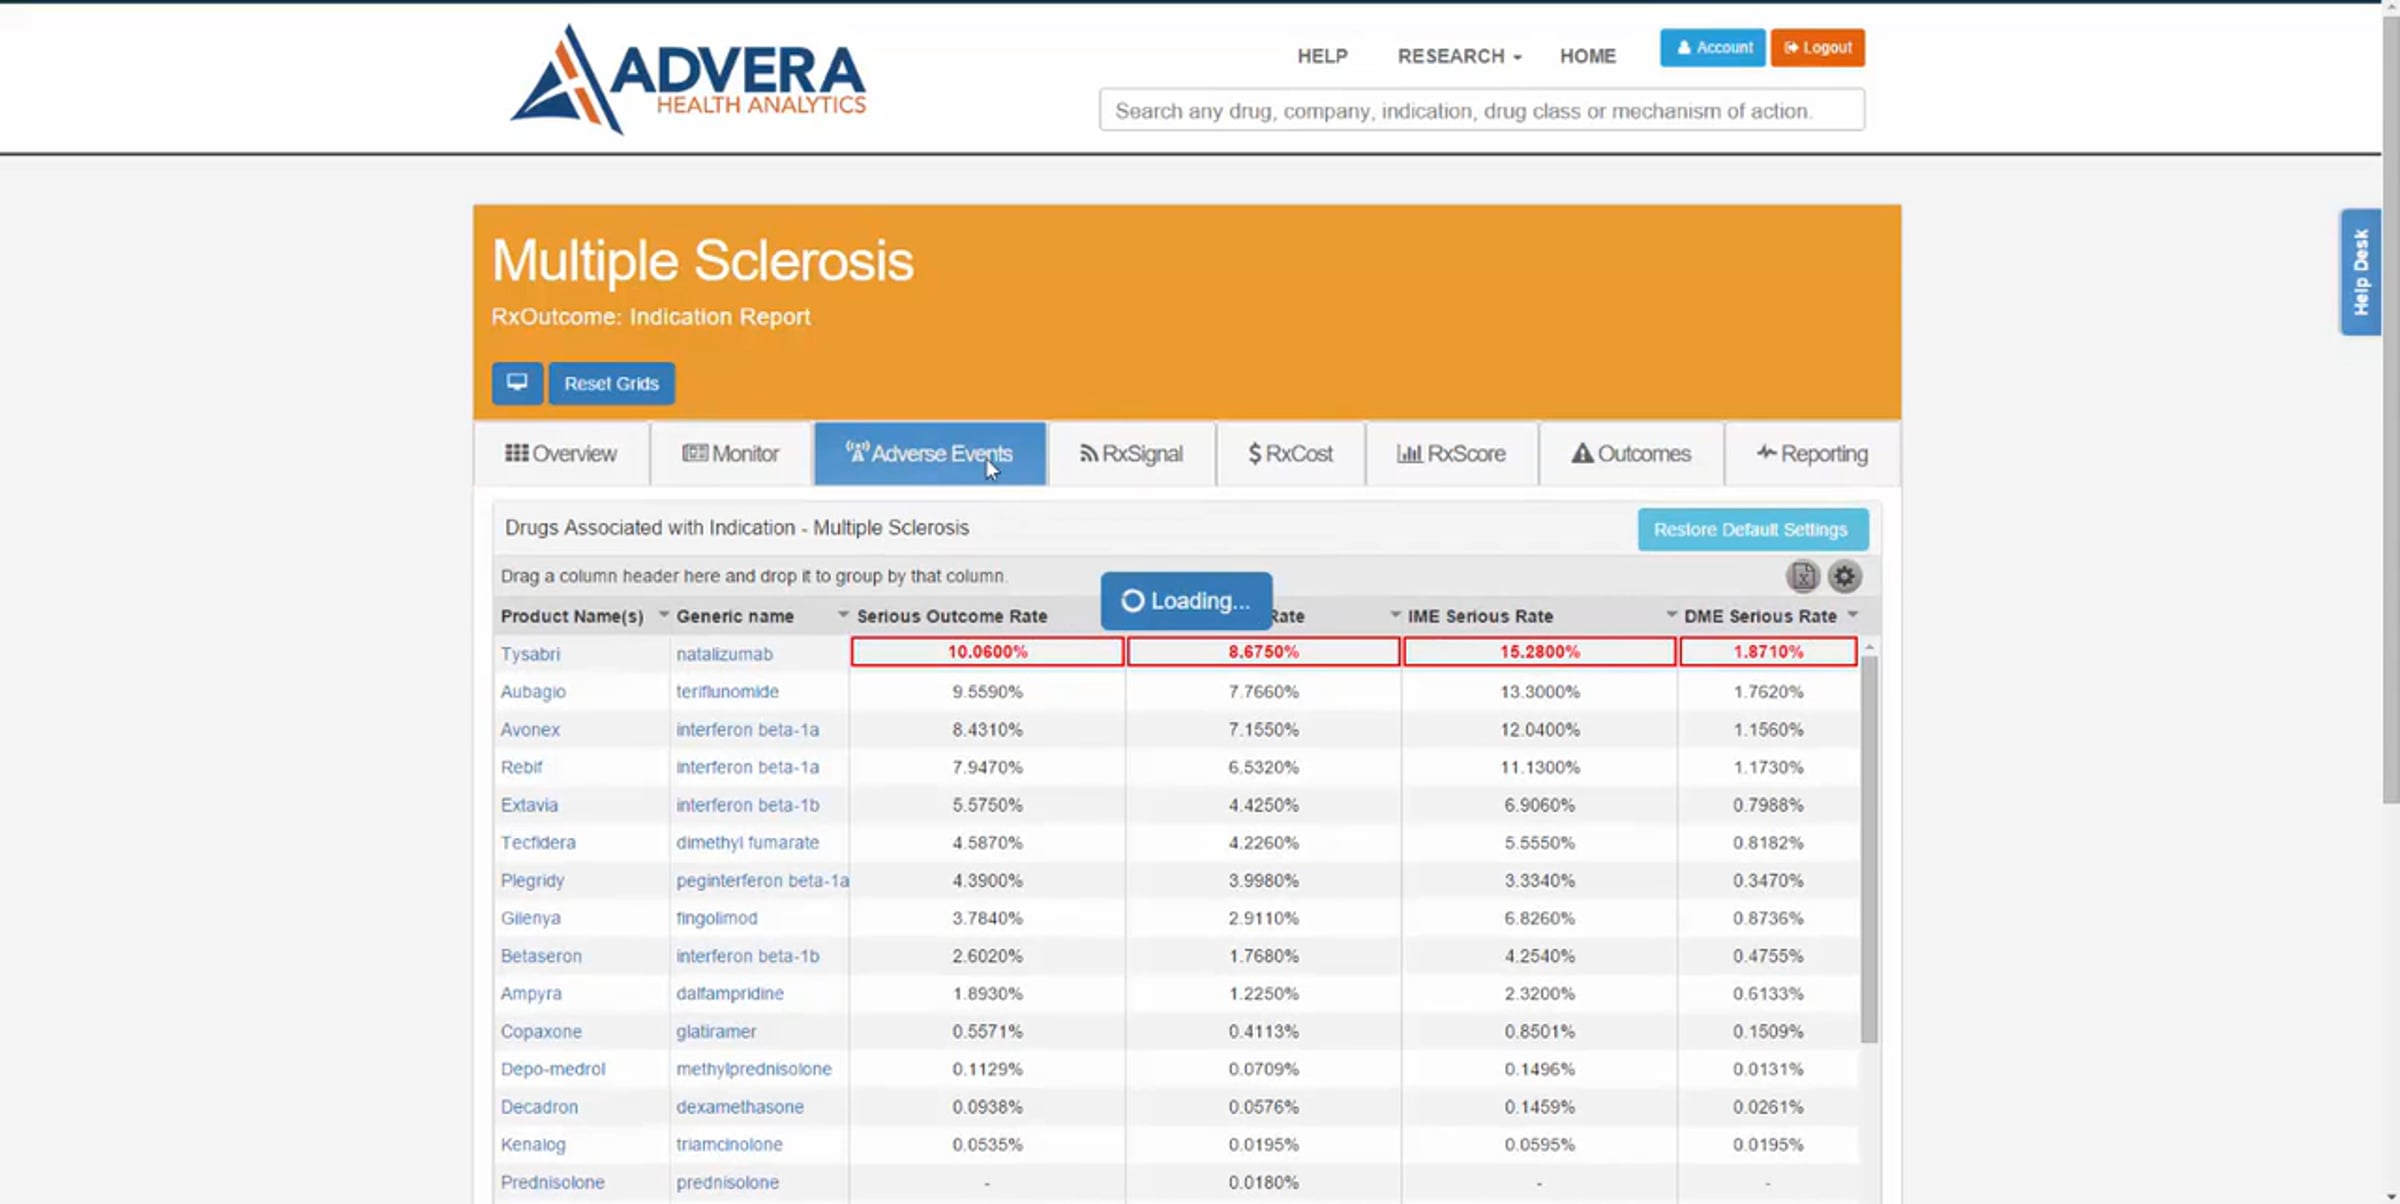Sort by Serious Outcome Rate header
Screen dimensions: 2400x1204
pos(952,616)
